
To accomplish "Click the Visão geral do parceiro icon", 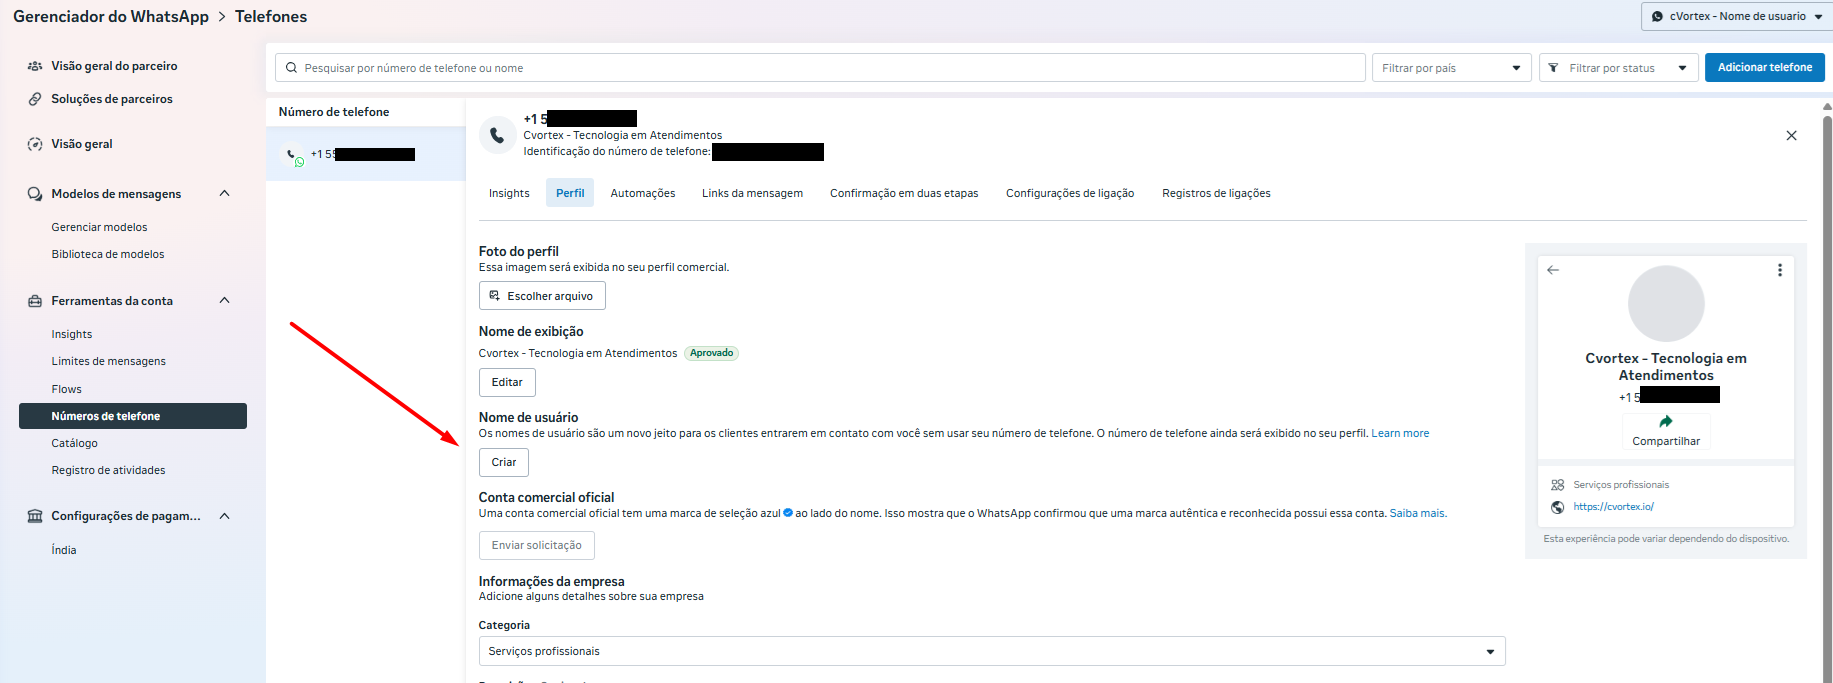I will tap(35, 66).
